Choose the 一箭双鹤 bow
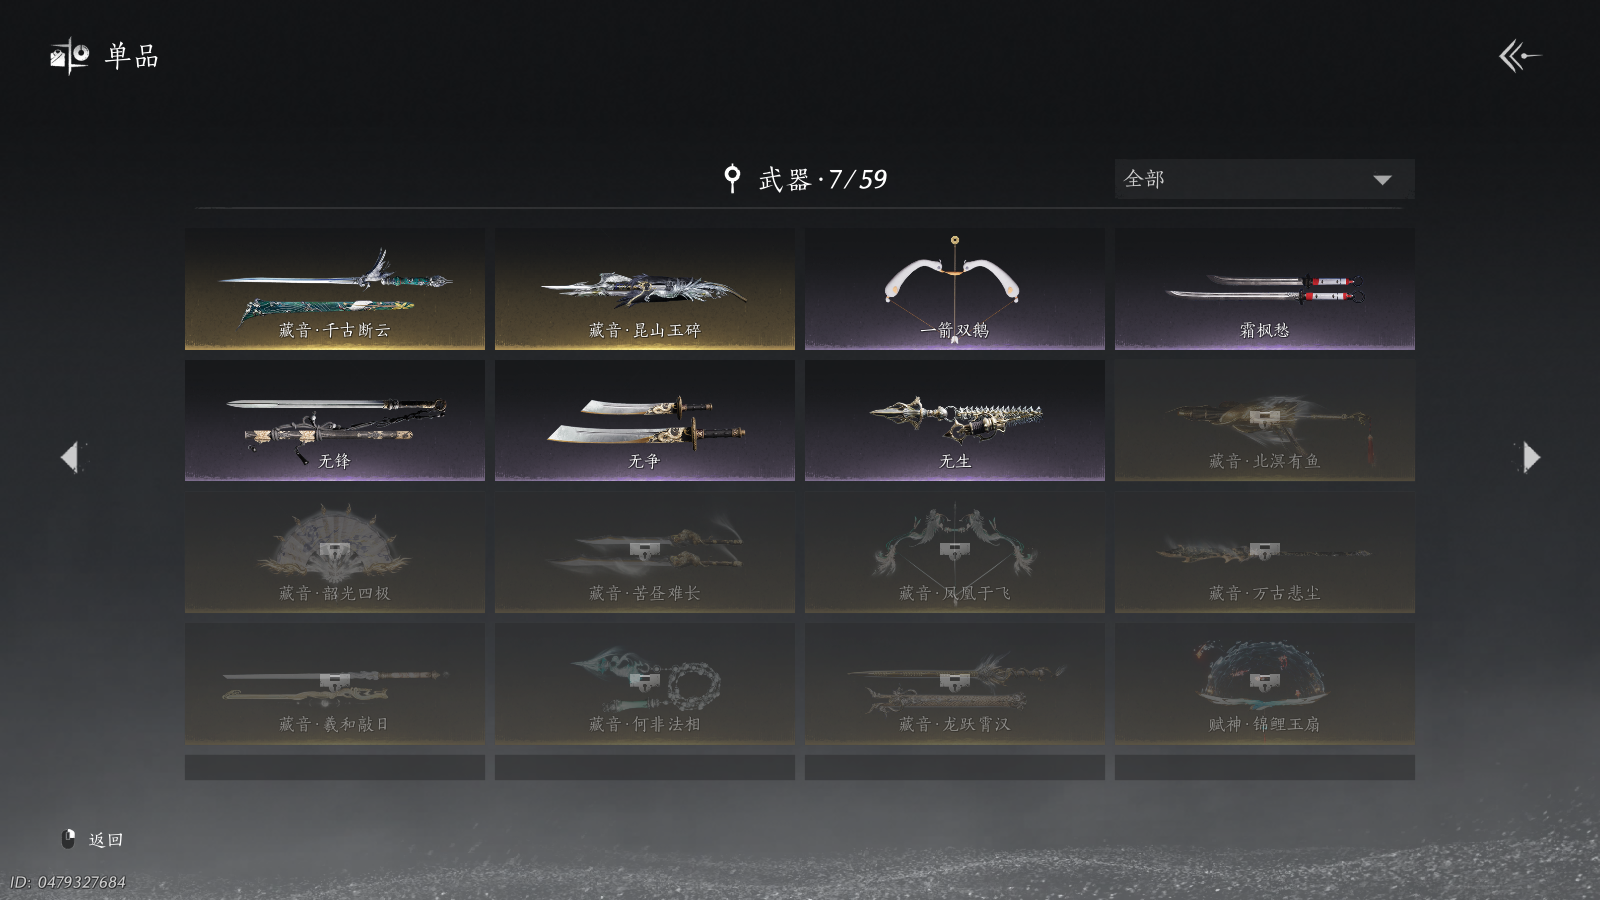The image size is (1600, 900). 955,289
